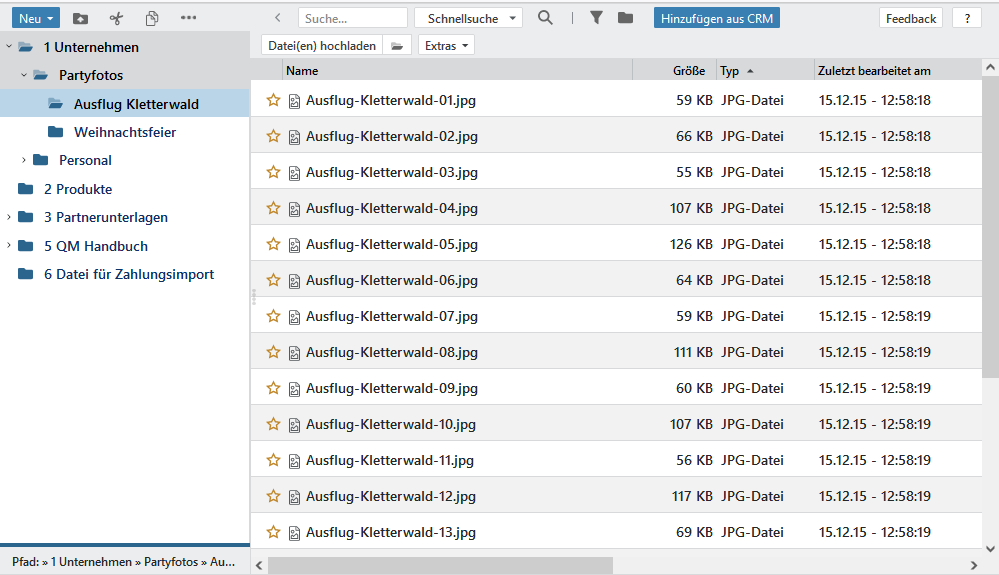The image size is (999, 575).
Task: Mark Ausflug-Kletterwald-10.jpg with the star
Action: coord(273,424)
